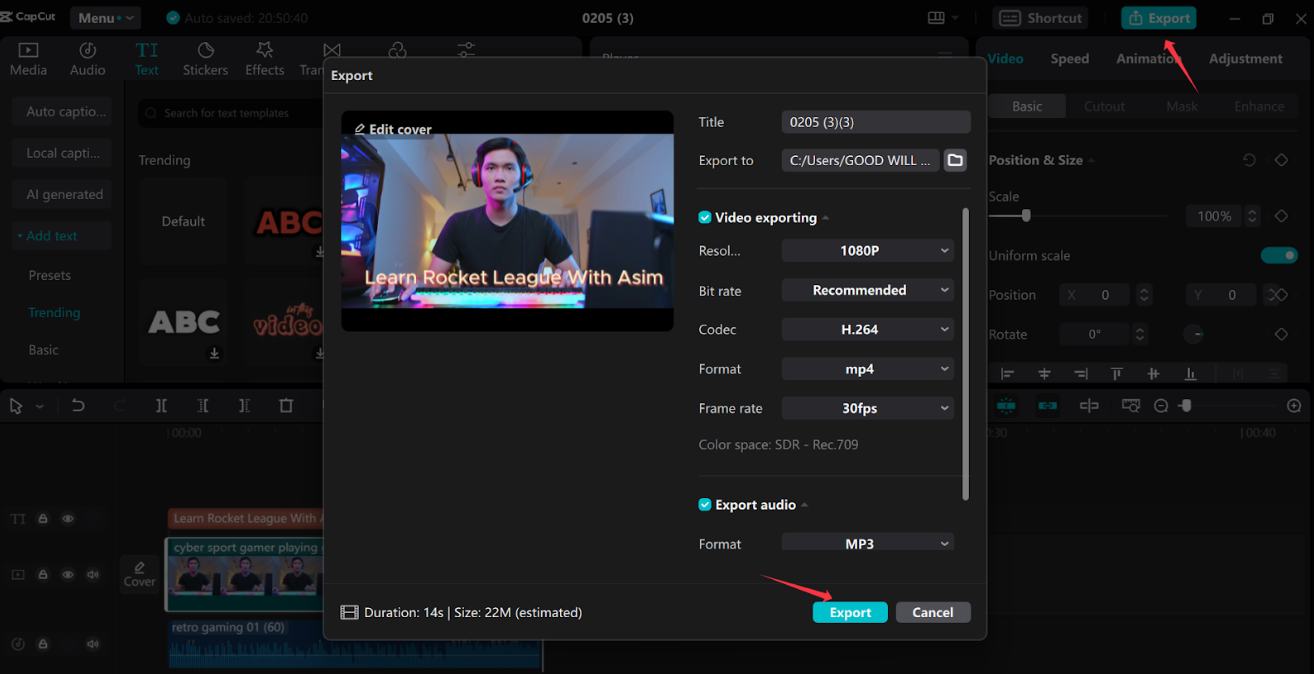Uncheck the Export audio checkbox
The width and height of the screenshot is (1314, 674).
(x=704, y=505)
